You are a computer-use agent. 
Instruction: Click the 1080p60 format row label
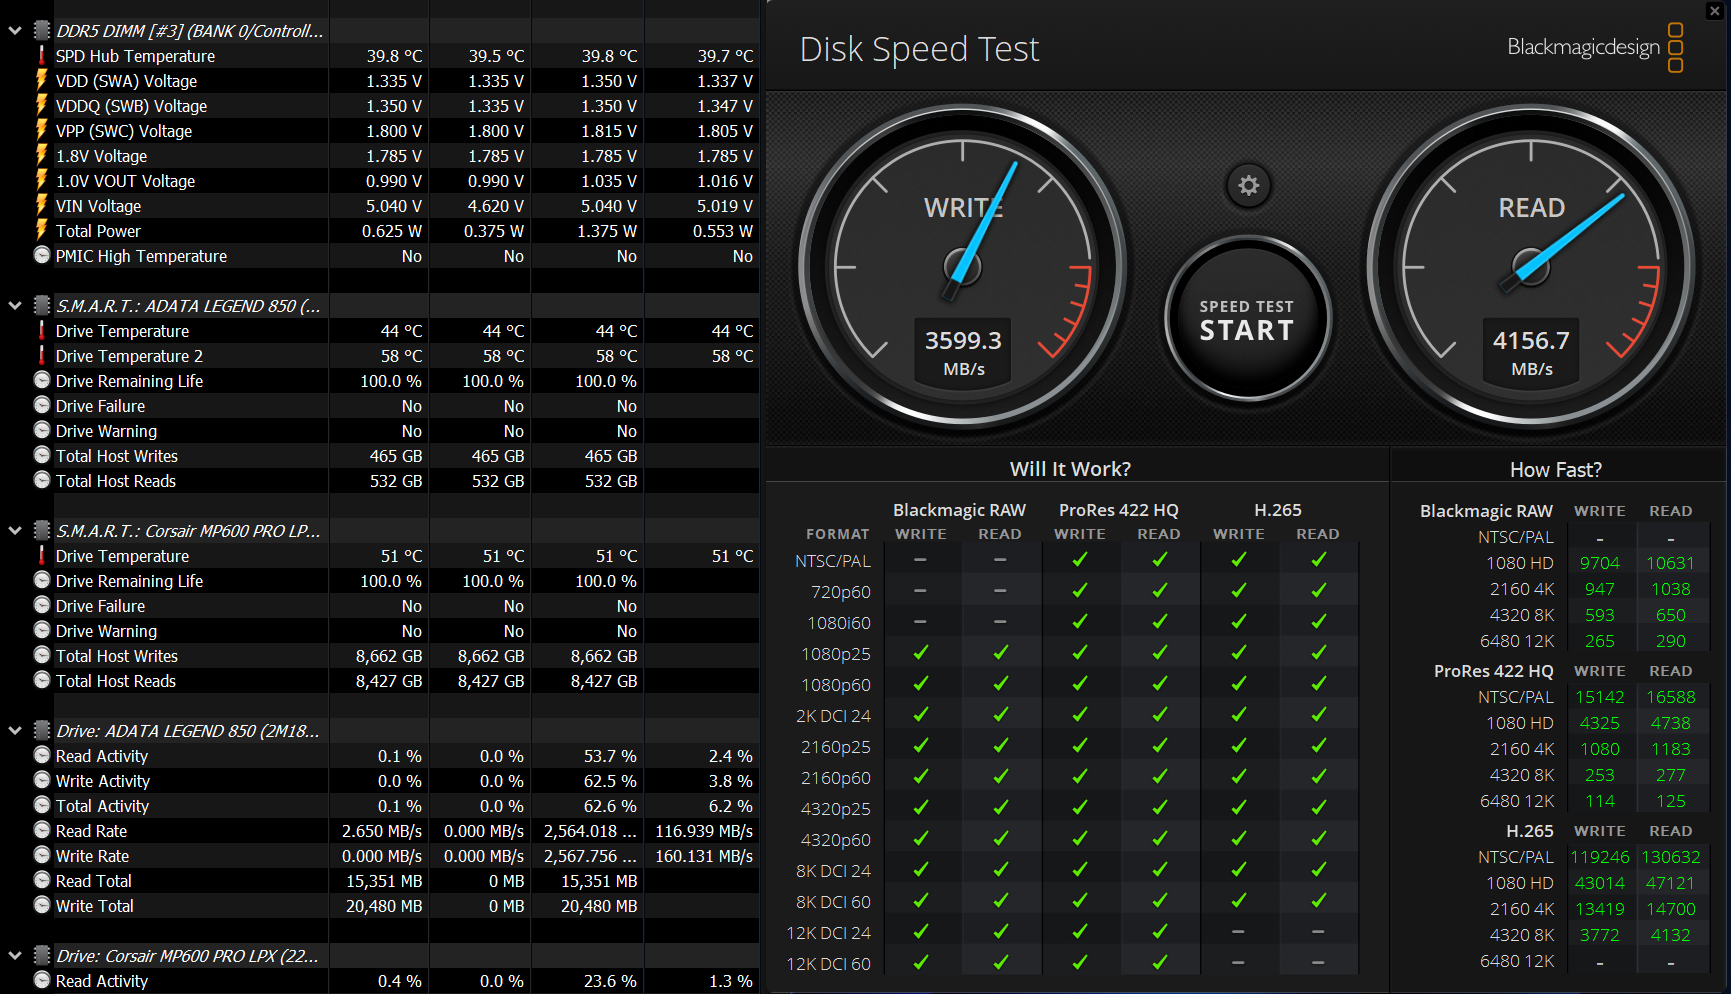836,685
